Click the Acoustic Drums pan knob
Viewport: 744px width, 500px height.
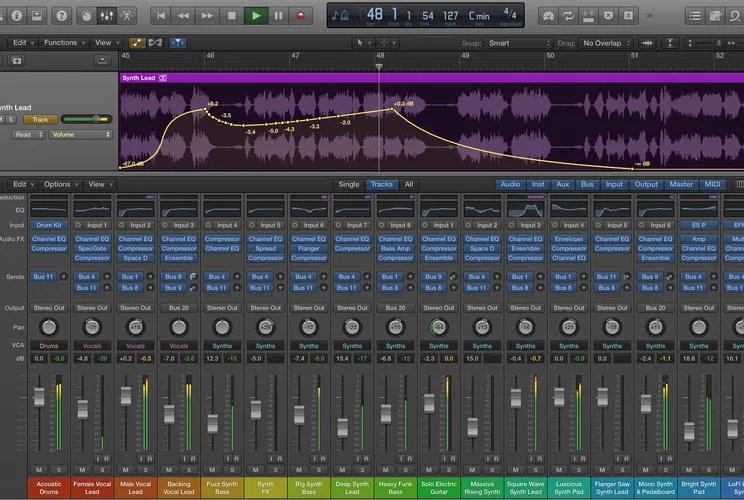pos(49,327)
